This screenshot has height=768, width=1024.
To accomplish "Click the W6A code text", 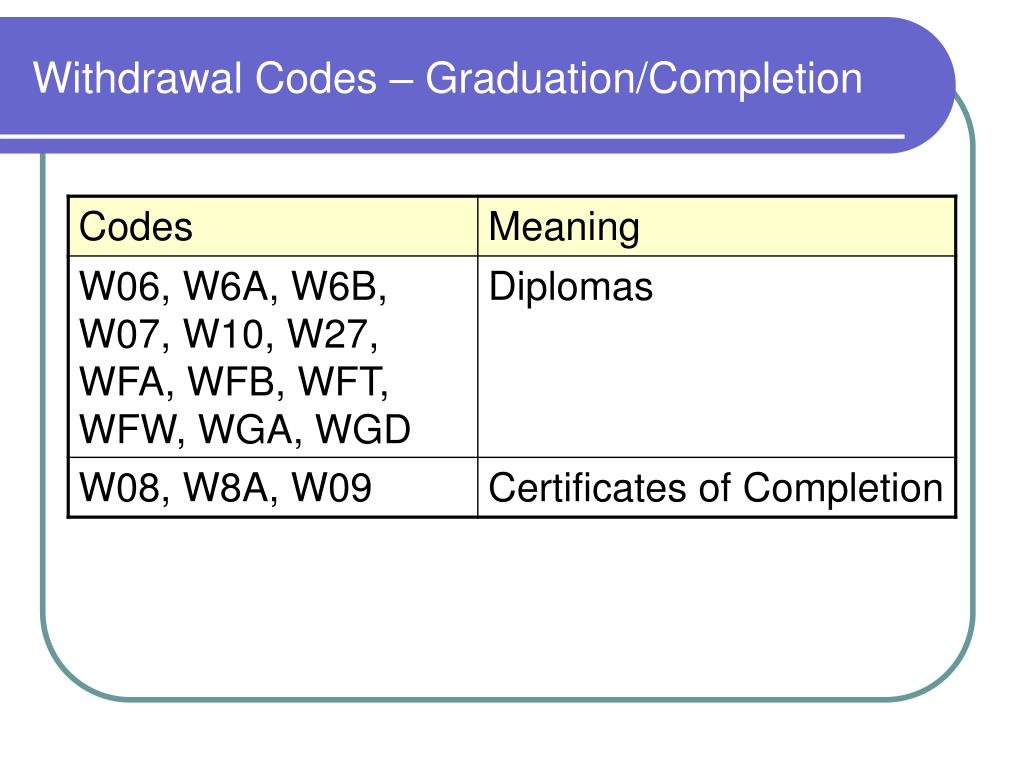I will [x=225, y=286].
